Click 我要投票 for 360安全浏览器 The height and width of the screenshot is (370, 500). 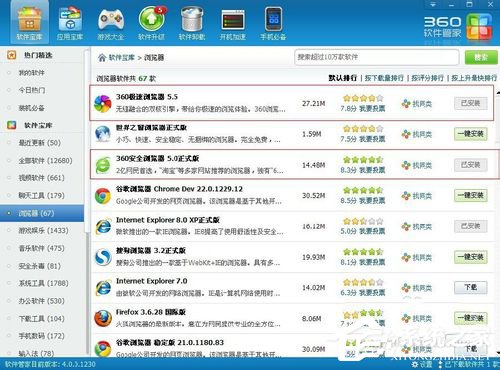pyautogui.click(x=372, y=170)
